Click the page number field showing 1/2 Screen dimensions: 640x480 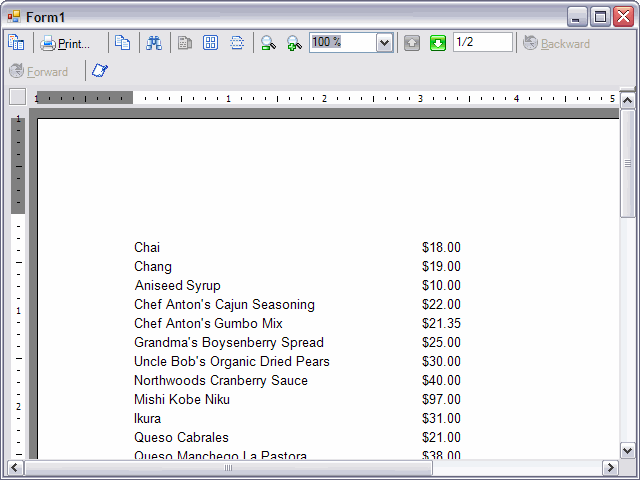tap(482, 42)
